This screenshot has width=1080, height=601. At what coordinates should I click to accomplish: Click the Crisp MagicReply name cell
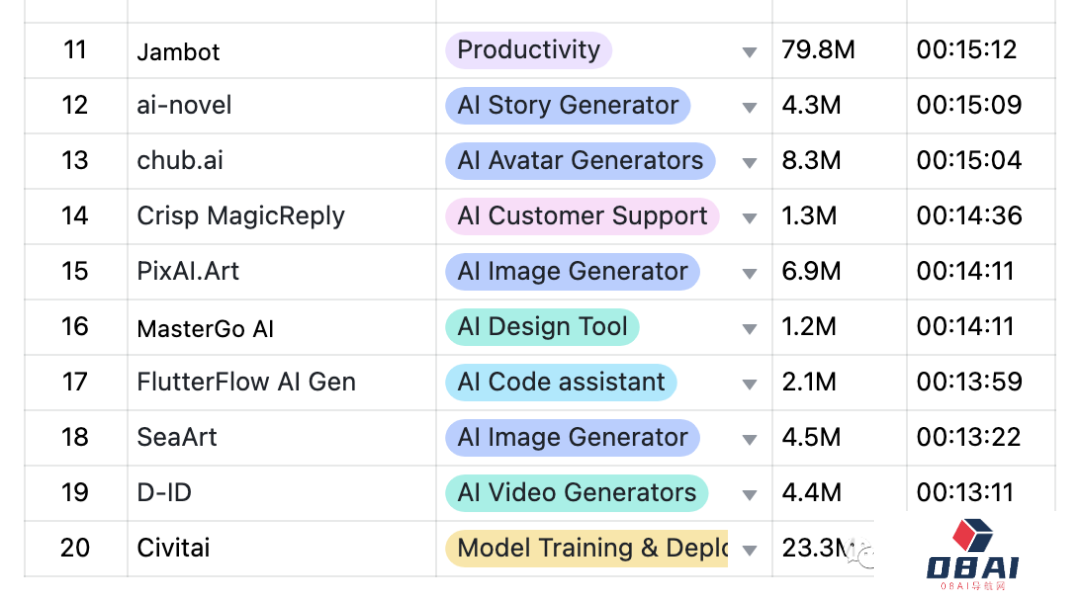(282, 217)
